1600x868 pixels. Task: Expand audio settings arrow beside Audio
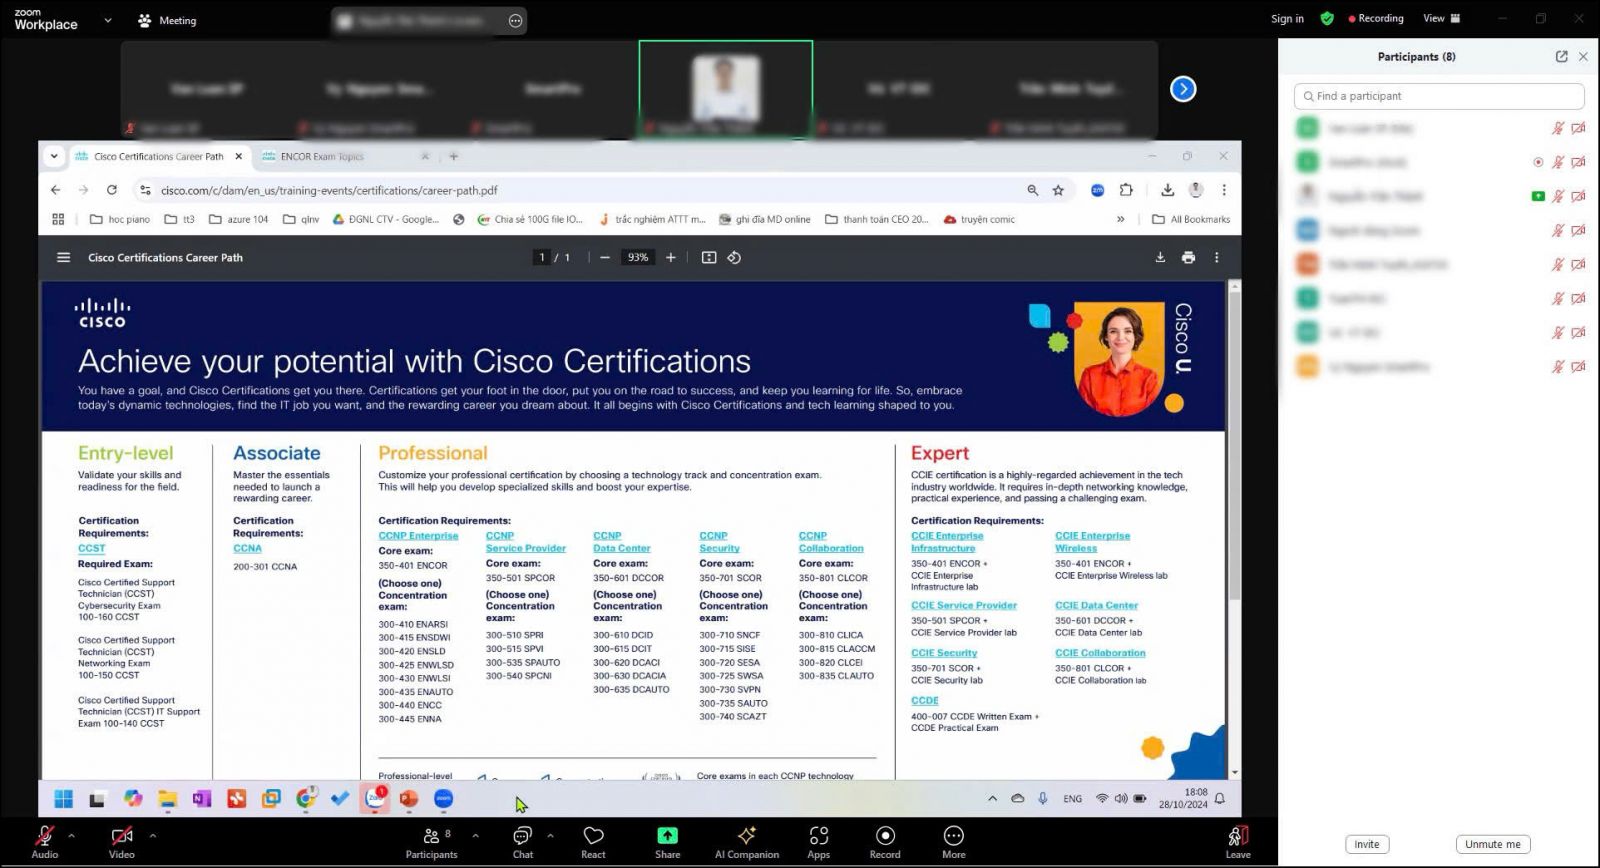click(71, 835)
